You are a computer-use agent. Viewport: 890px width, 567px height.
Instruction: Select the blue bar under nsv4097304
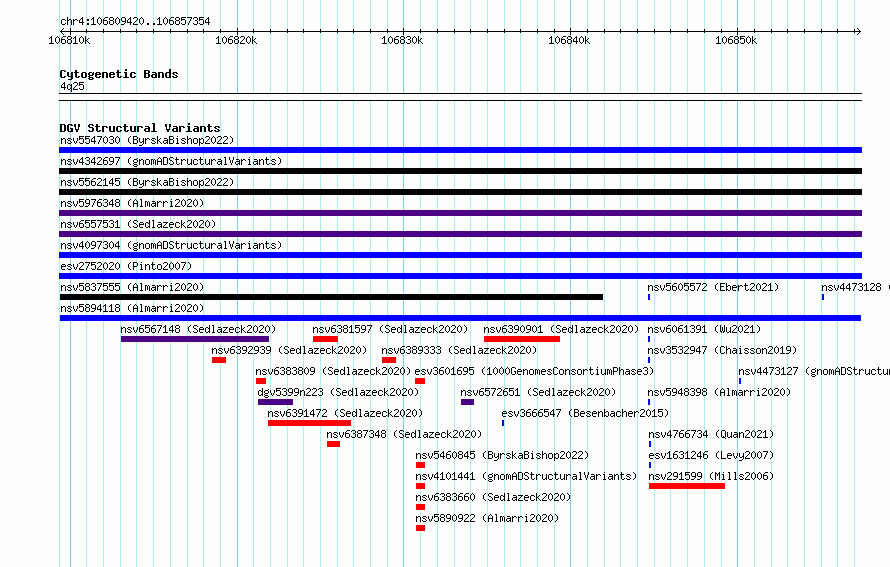(460, 255)
